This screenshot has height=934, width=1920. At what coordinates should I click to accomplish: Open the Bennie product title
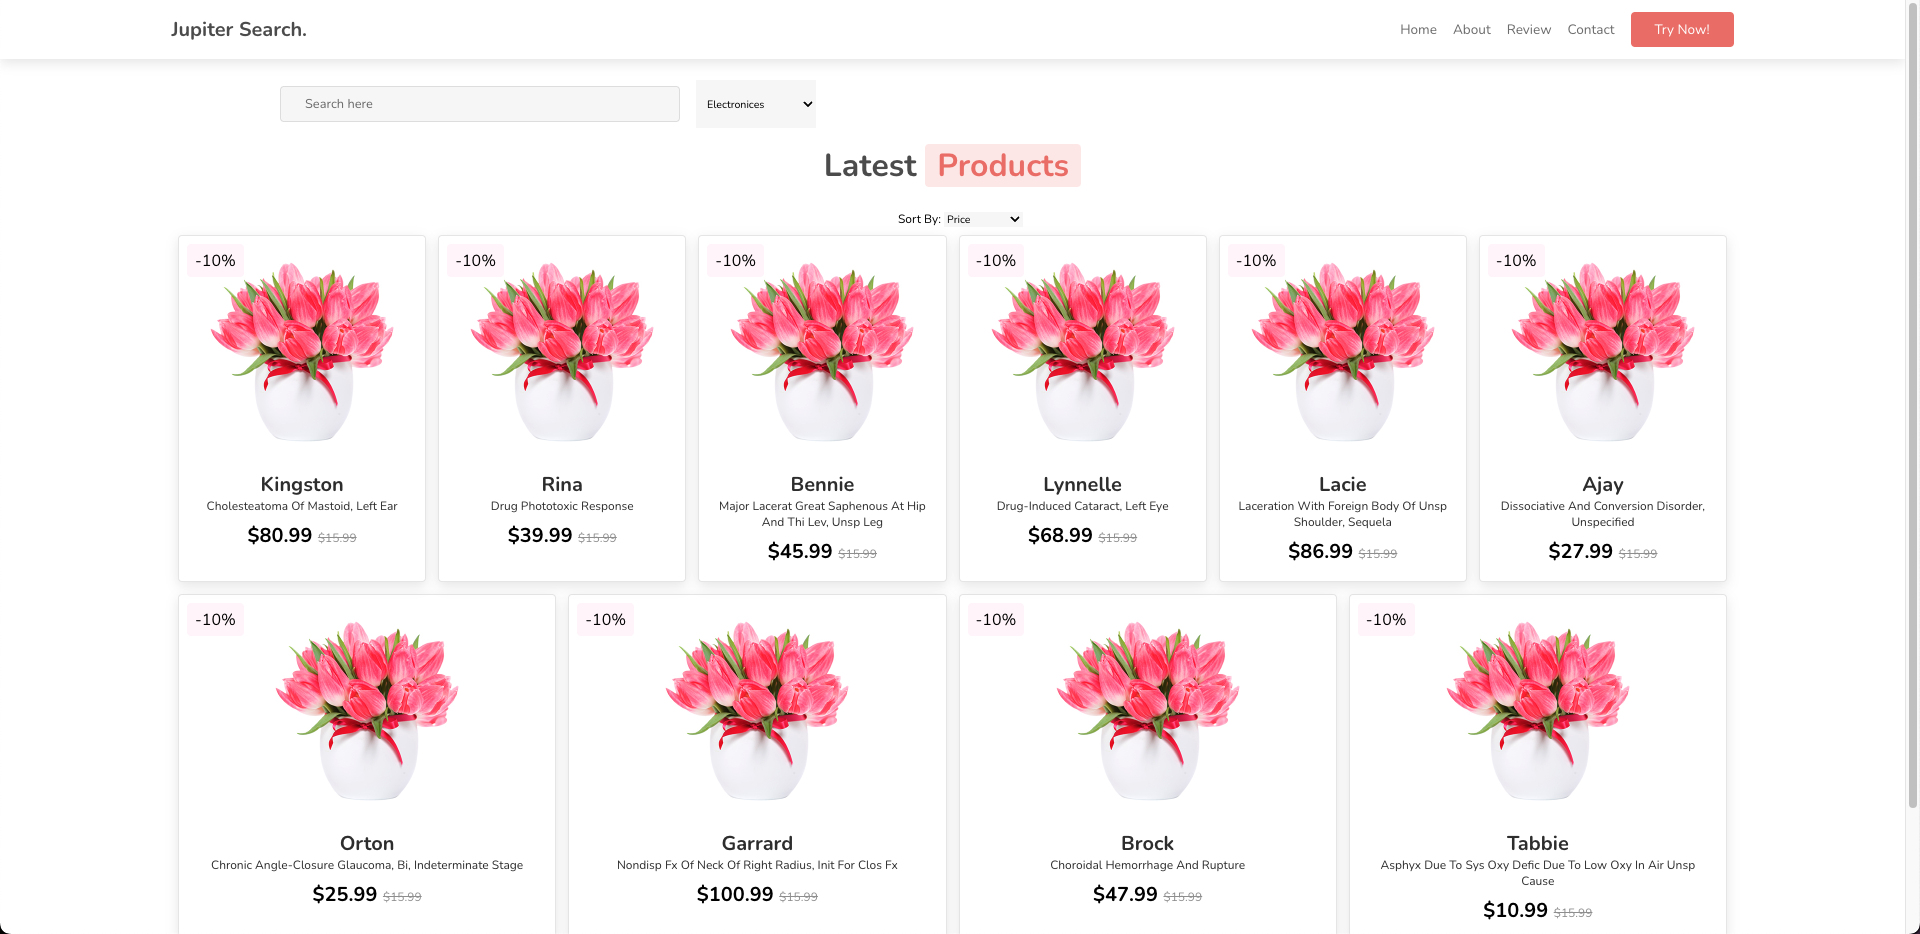click(x=822, y=484)
